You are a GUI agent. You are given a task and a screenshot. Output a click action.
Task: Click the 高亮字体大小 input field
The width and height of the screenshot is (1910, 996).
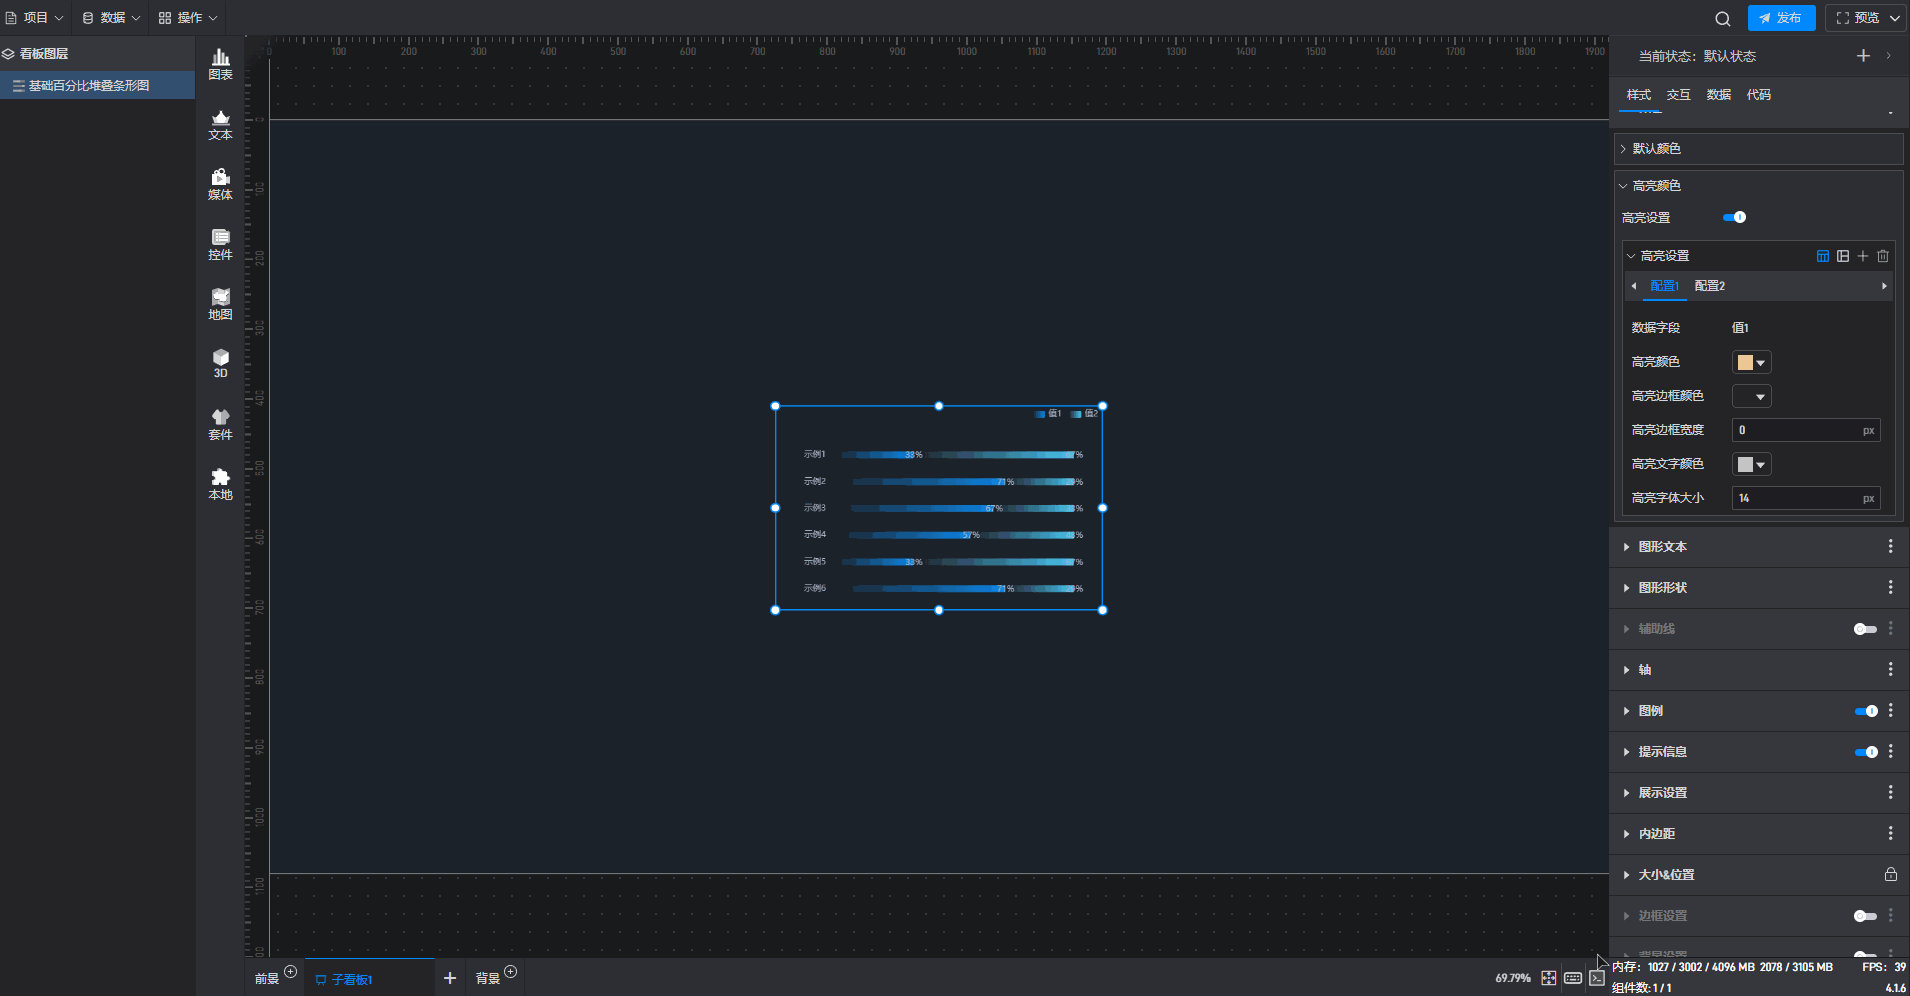pos(1796,498)
